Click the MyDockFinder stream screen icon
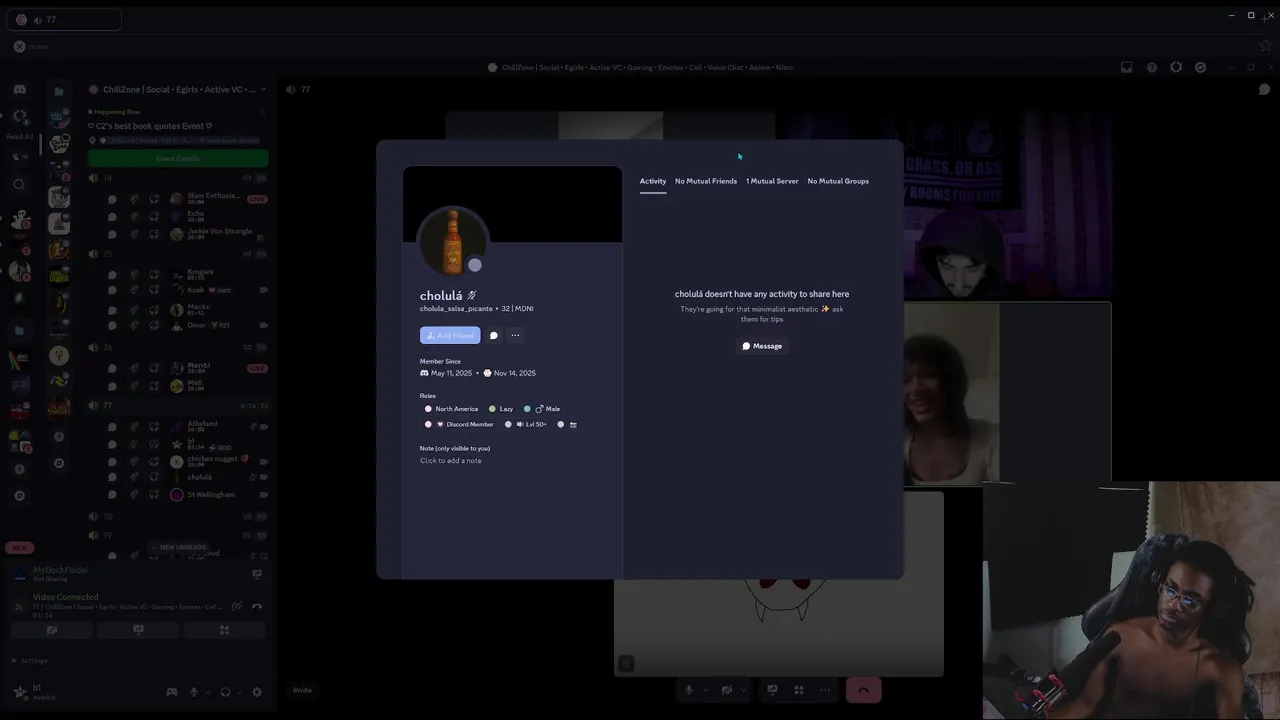1280x720 pixels. (257, 574)
